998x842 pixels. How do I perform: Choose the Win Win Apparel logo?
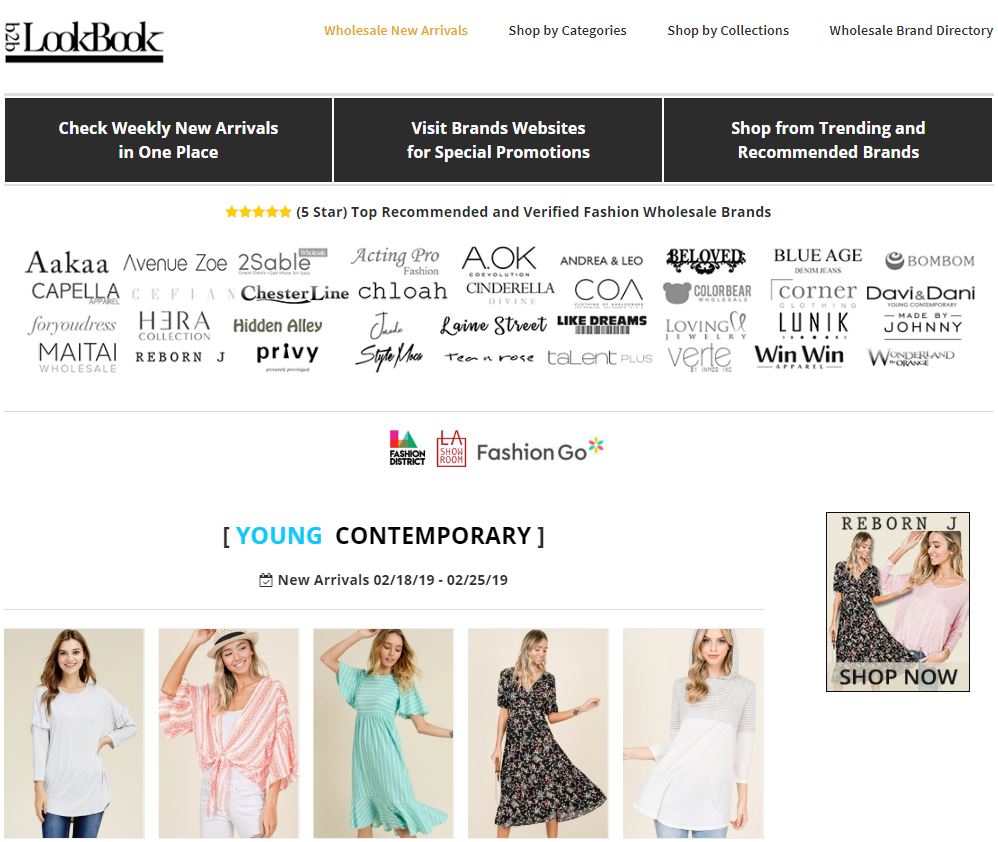[x=799, y=356]
